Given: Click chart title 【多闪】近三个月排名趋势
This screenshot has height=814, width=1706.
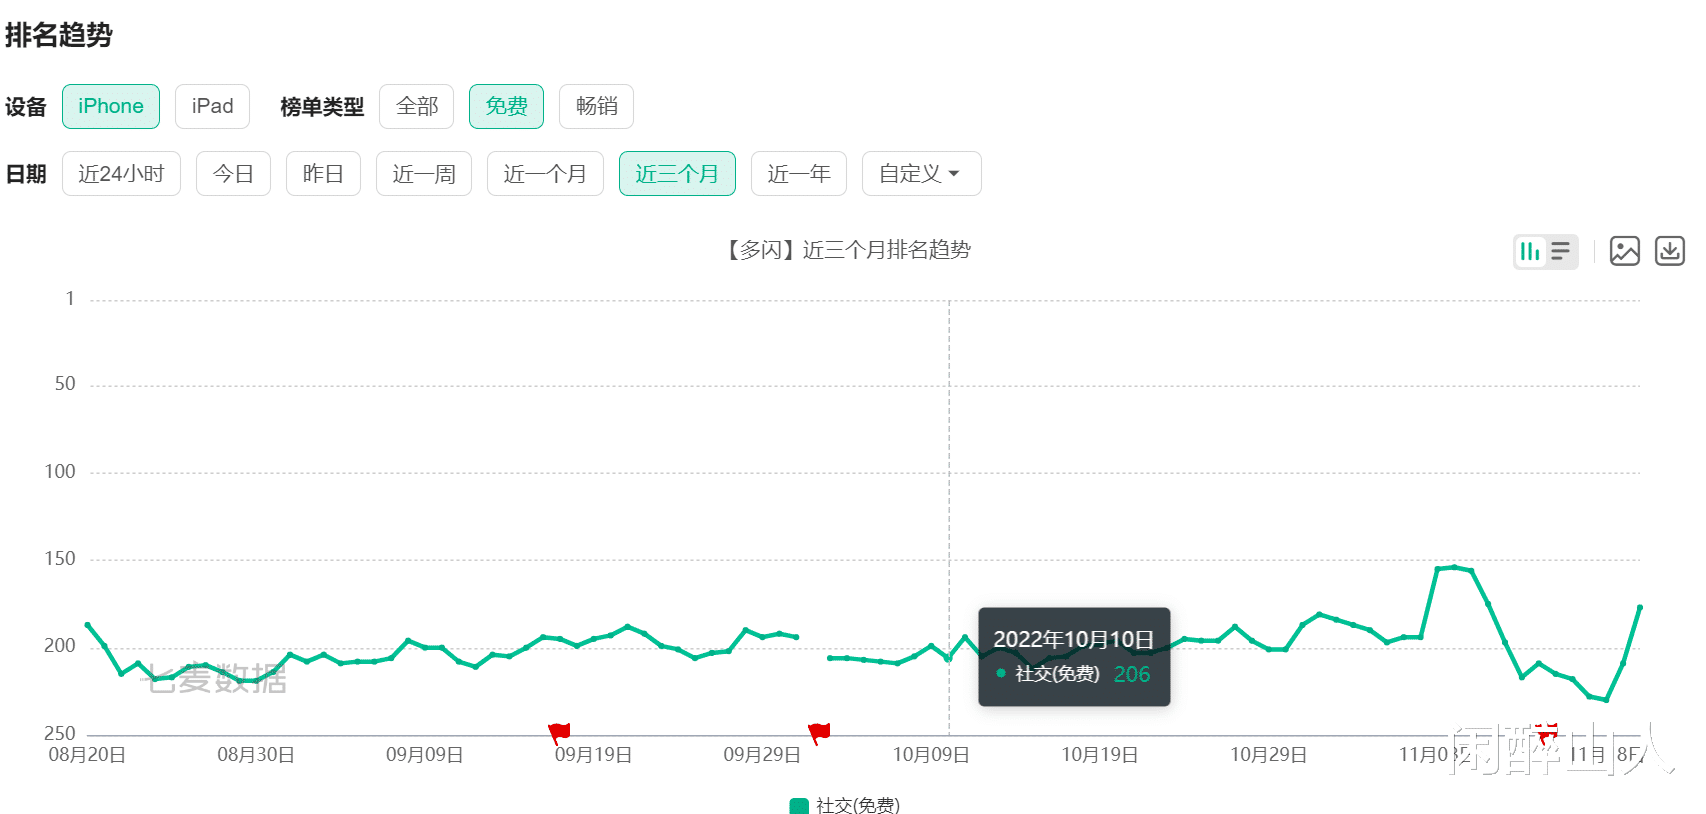Looking at the screenshot, I should (849, 250).
